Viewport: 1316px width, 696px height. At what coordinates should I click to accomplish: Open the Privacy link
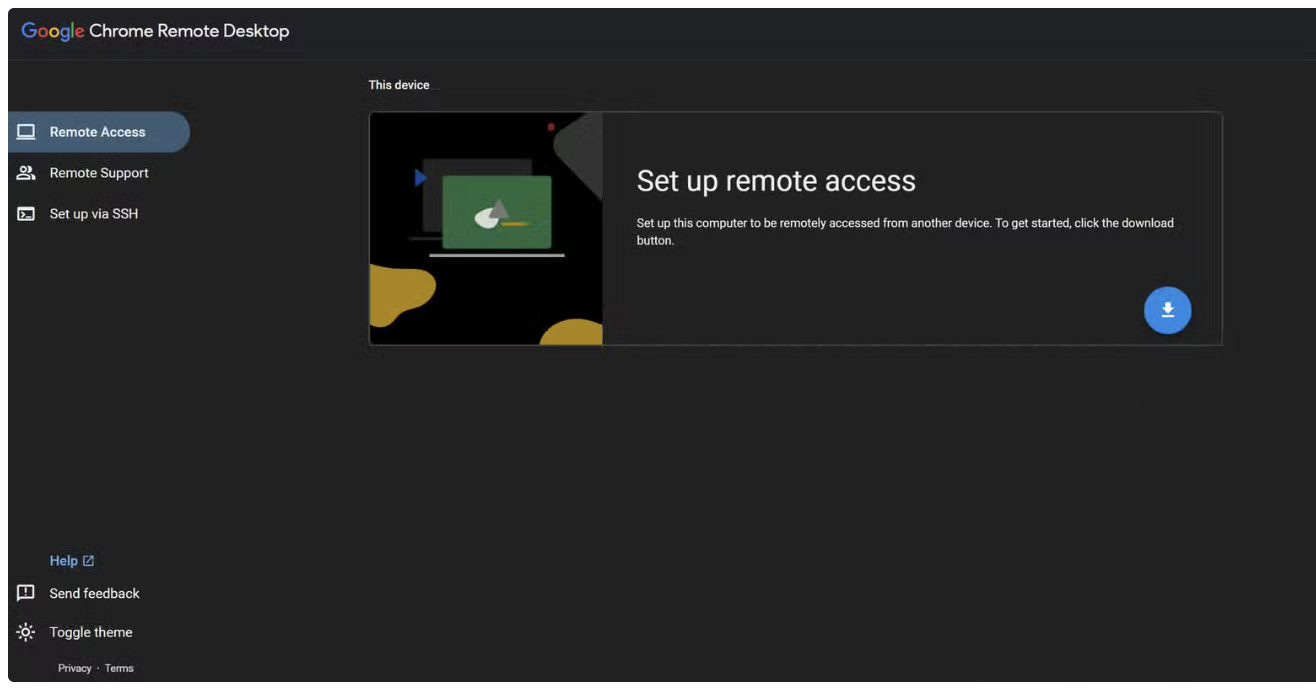(x=74, y=668)
